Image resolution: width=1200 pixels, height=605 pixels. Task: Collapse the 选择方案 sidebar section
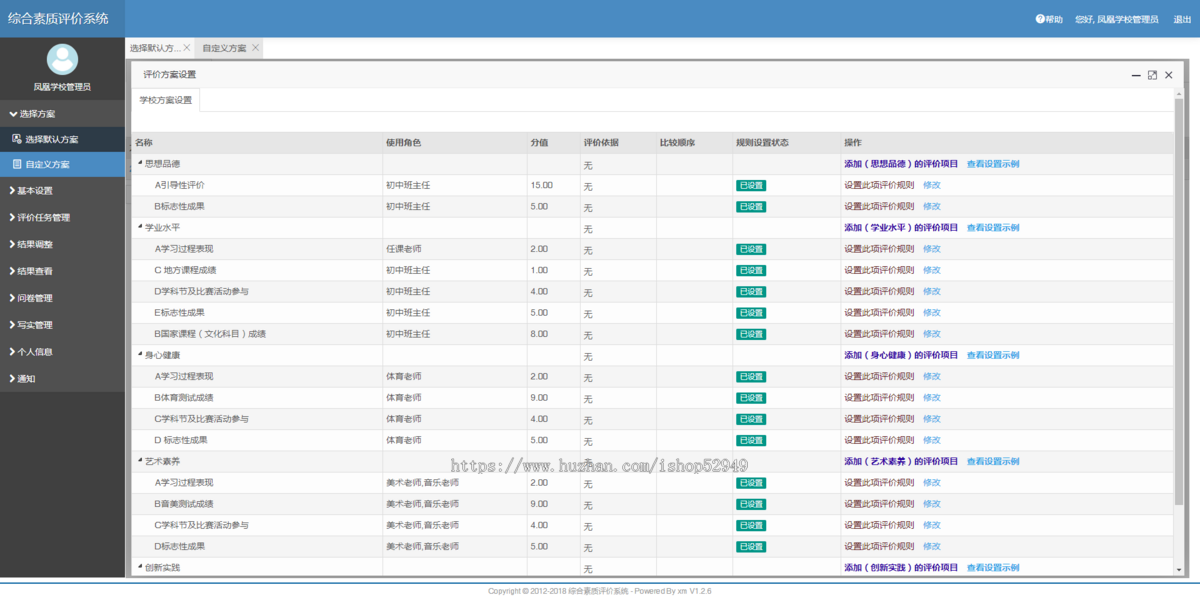pyautogui.click(x=62, y=114)
